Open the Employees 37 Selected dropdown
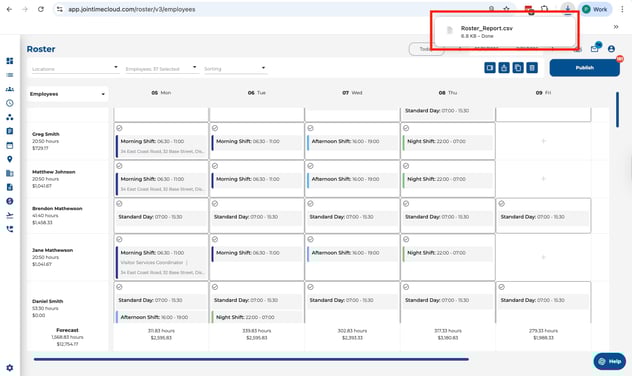 point(161,69)
